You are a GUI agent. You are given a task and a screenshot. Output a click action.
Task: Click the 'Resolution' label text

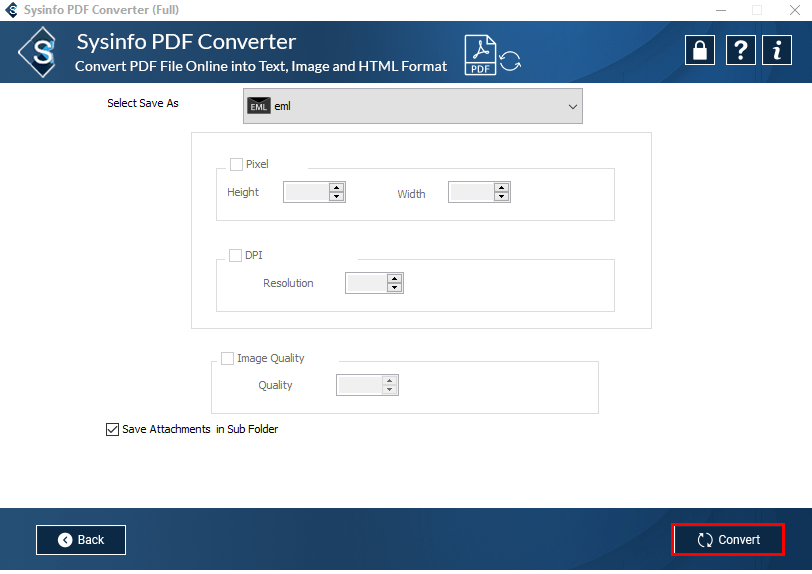coord(288,283)
